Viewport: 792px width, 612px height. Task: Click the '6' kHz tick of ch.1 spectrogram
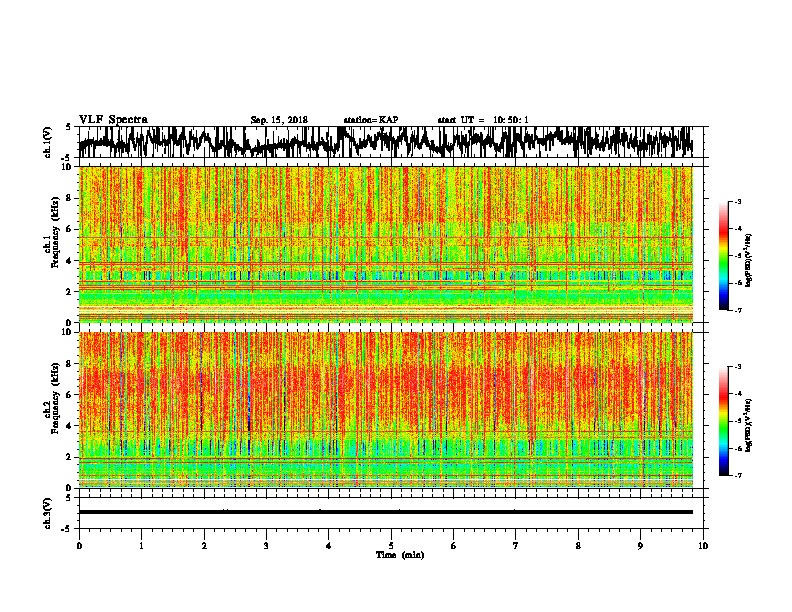pos(69,229)
